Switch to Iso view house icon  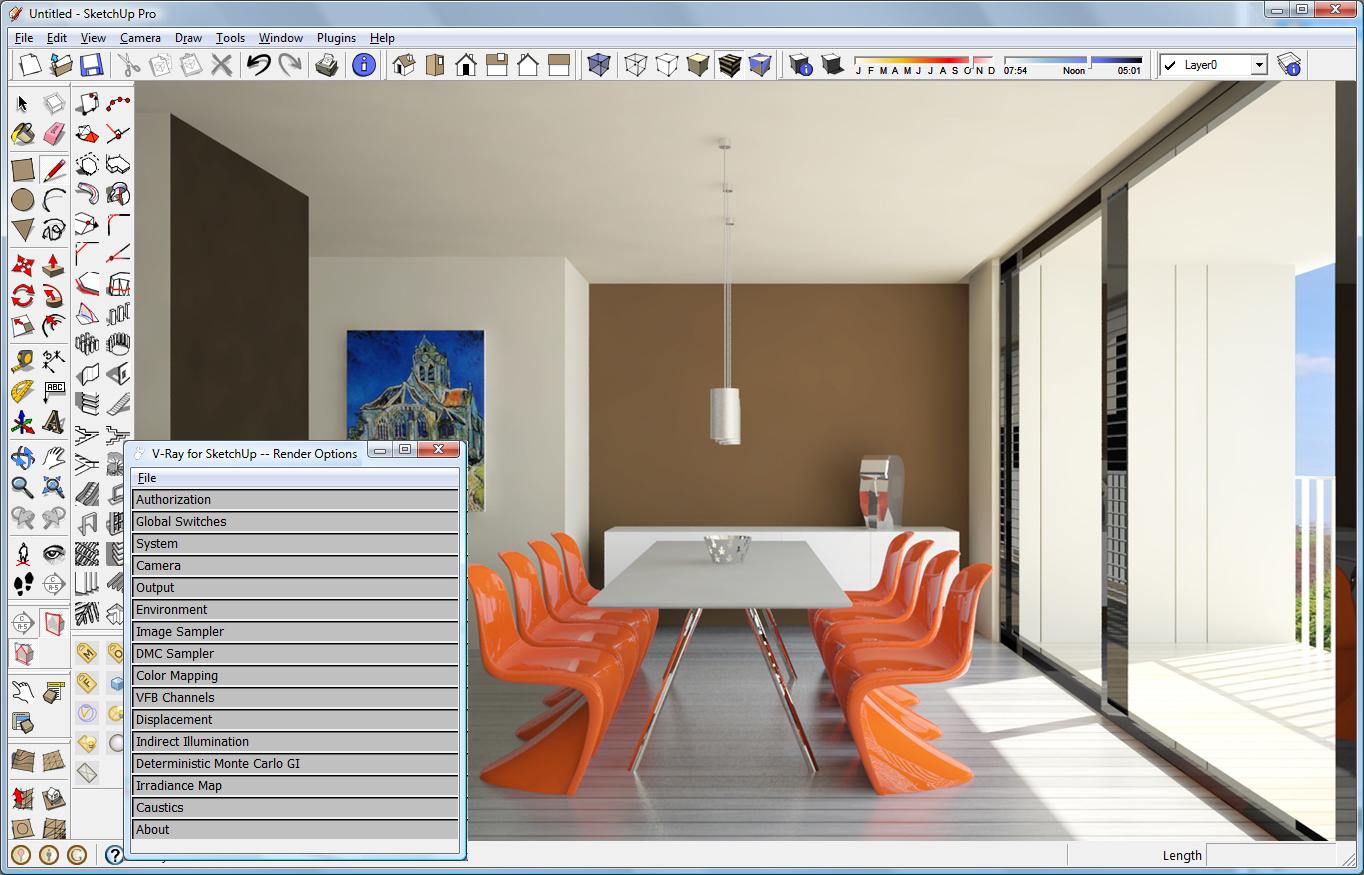pos(403,65)
